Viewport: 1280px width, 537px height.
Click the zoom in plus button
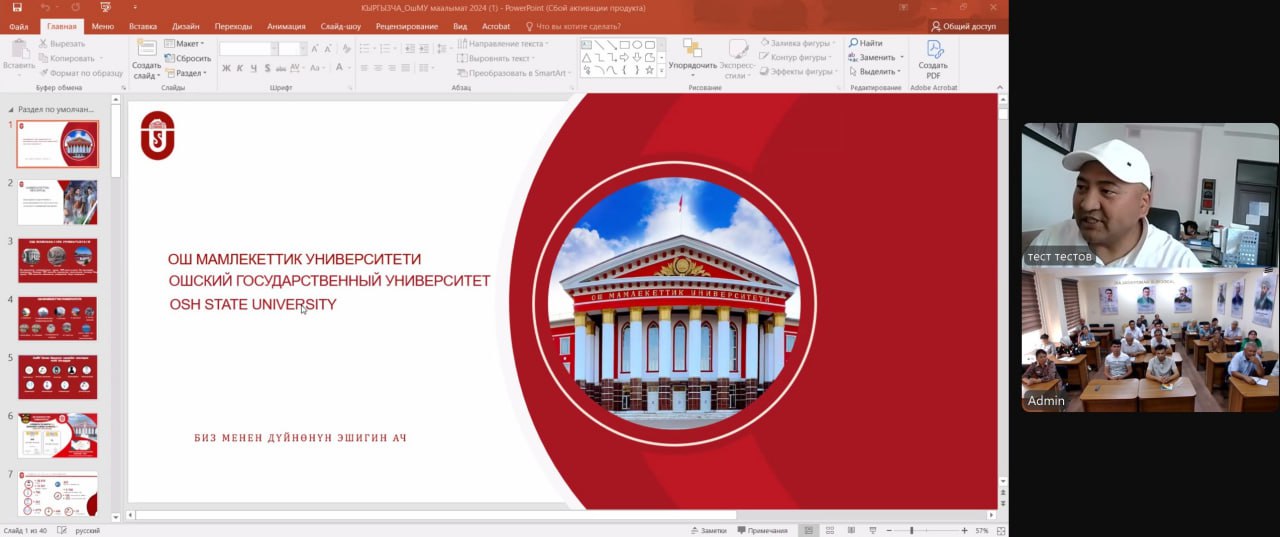point(964,530)
